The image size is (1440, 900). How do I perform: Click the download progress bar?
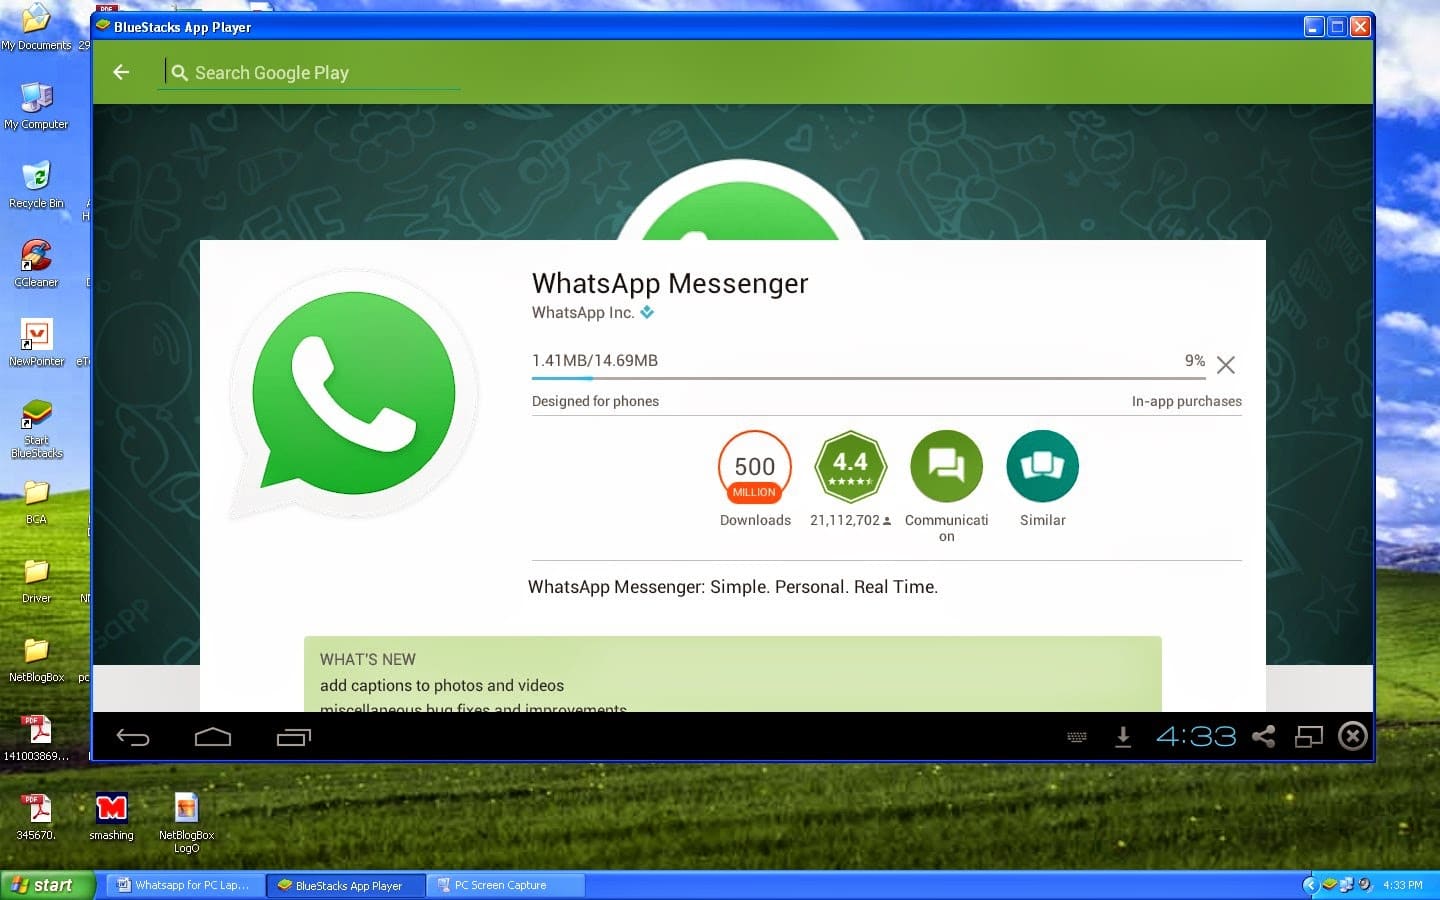pyautogui.click(x=868, y=378)
